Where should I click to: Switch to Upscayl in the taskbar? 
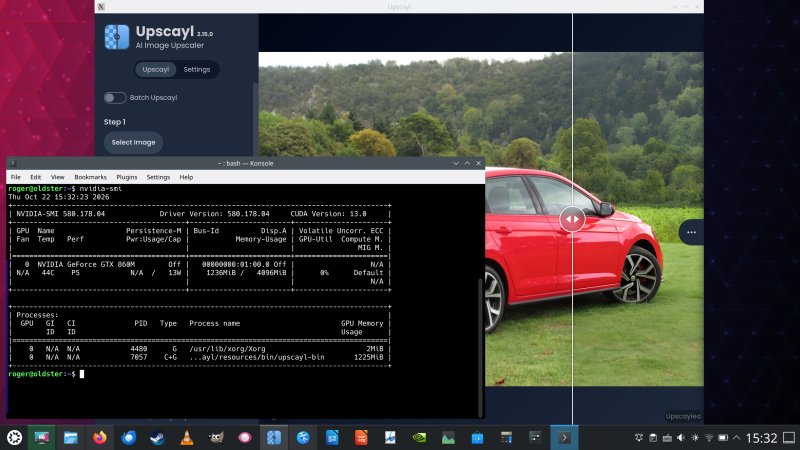274,437
